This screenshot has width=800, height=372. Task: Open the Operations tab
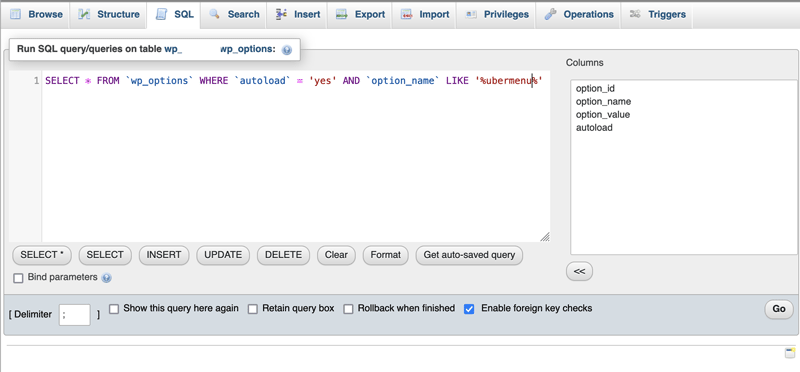point(579,14)
